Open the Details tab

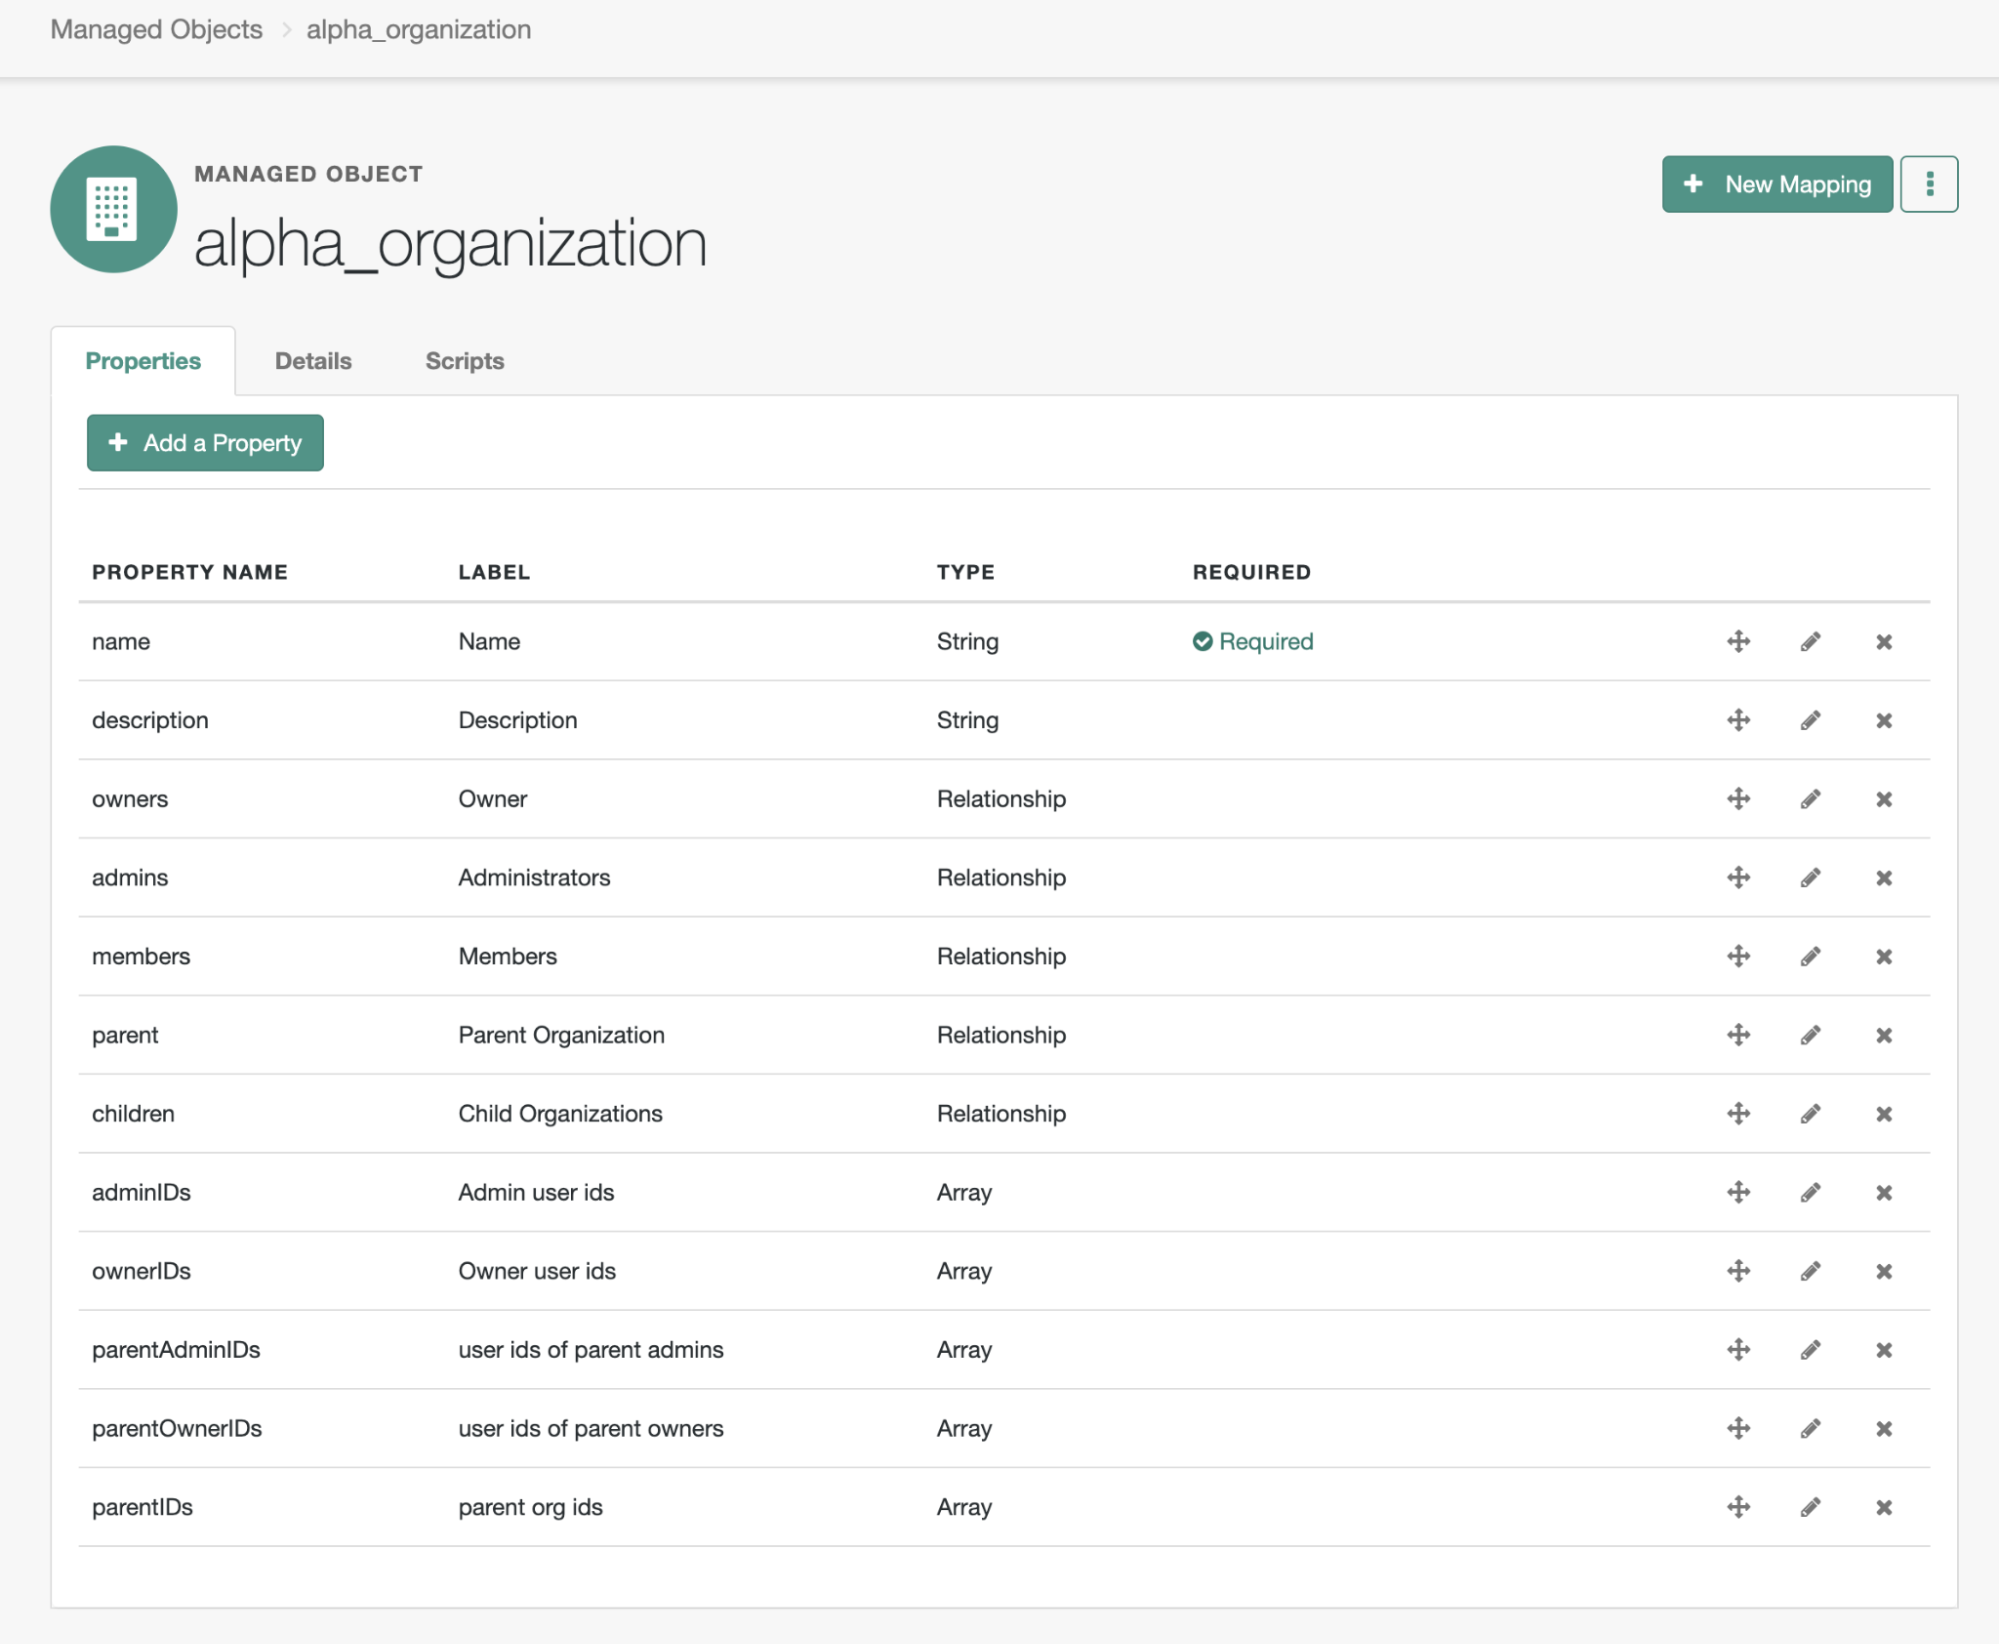point(313,361)
